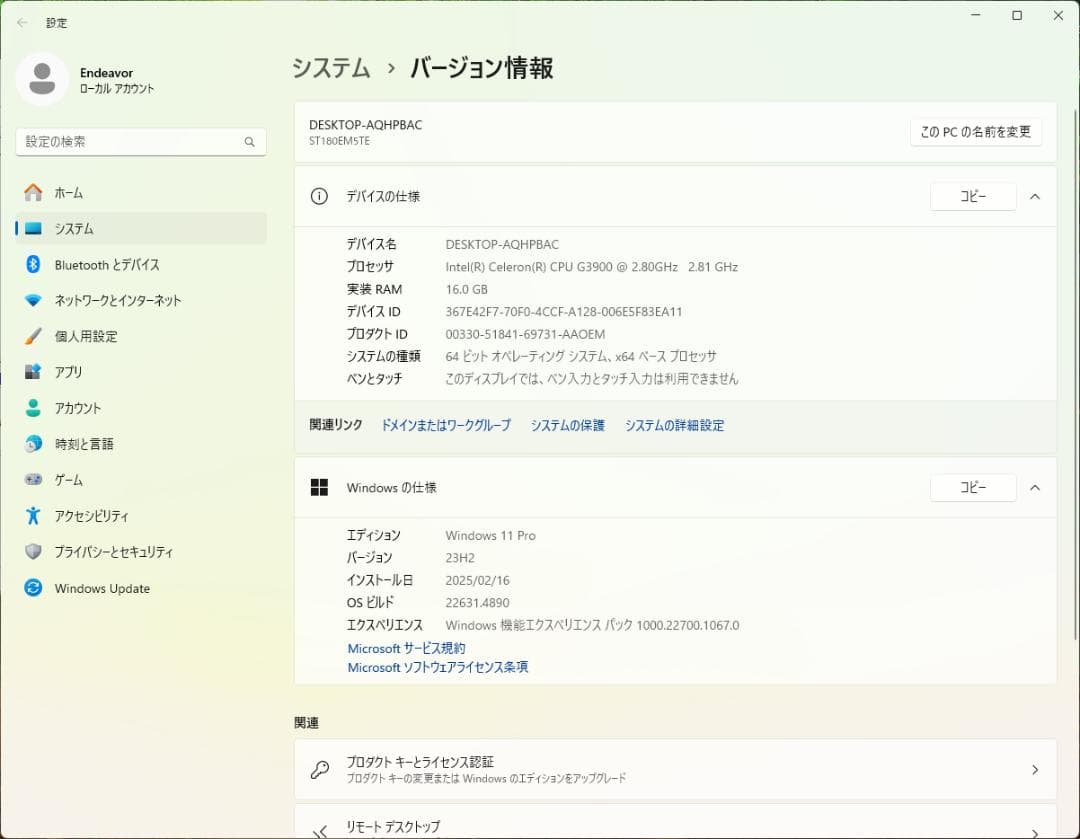The height and width of the screenshot is (839, 1080).
Task: Open Microsoft サービス規約 link
Action: [x=405, y=647]
